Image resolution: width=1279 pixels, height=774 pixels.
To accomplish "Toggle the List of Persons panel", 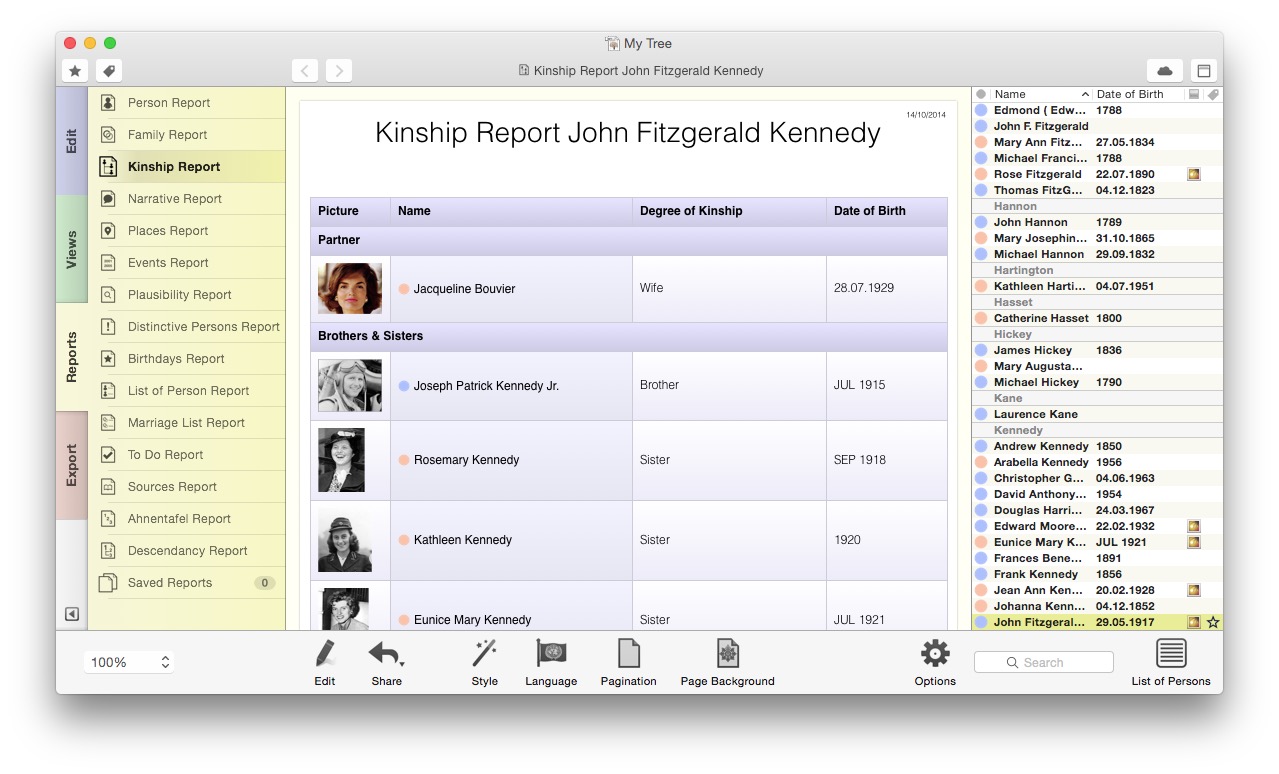I will (x=1171, y=663).
